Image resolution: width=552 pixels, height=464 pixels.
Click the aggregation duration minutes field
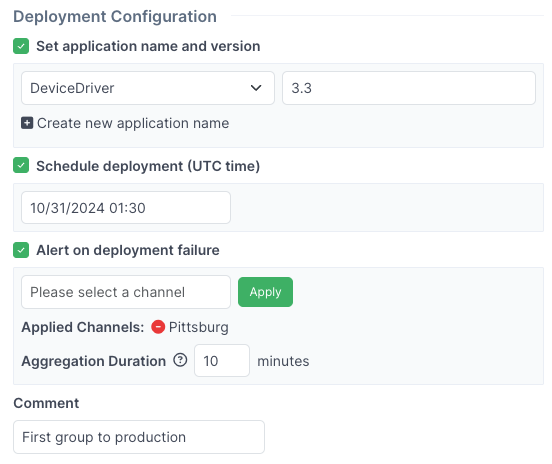pos(222,360)
